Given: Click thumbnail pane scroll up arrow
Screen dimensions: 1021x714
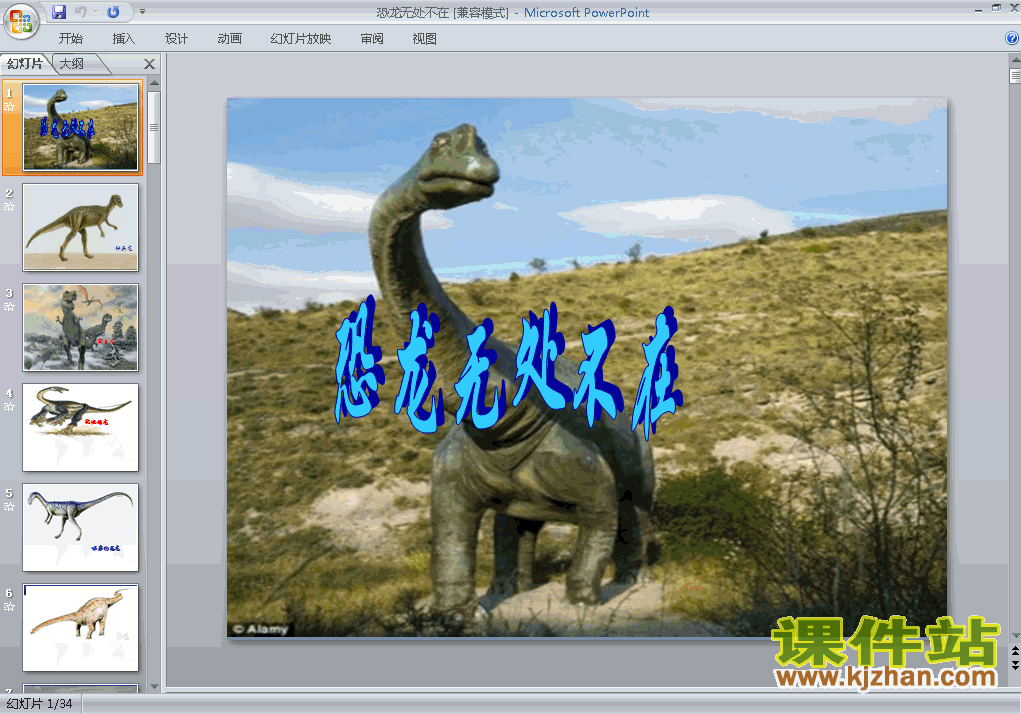Looking at the screenshot, I should point(154,83).
